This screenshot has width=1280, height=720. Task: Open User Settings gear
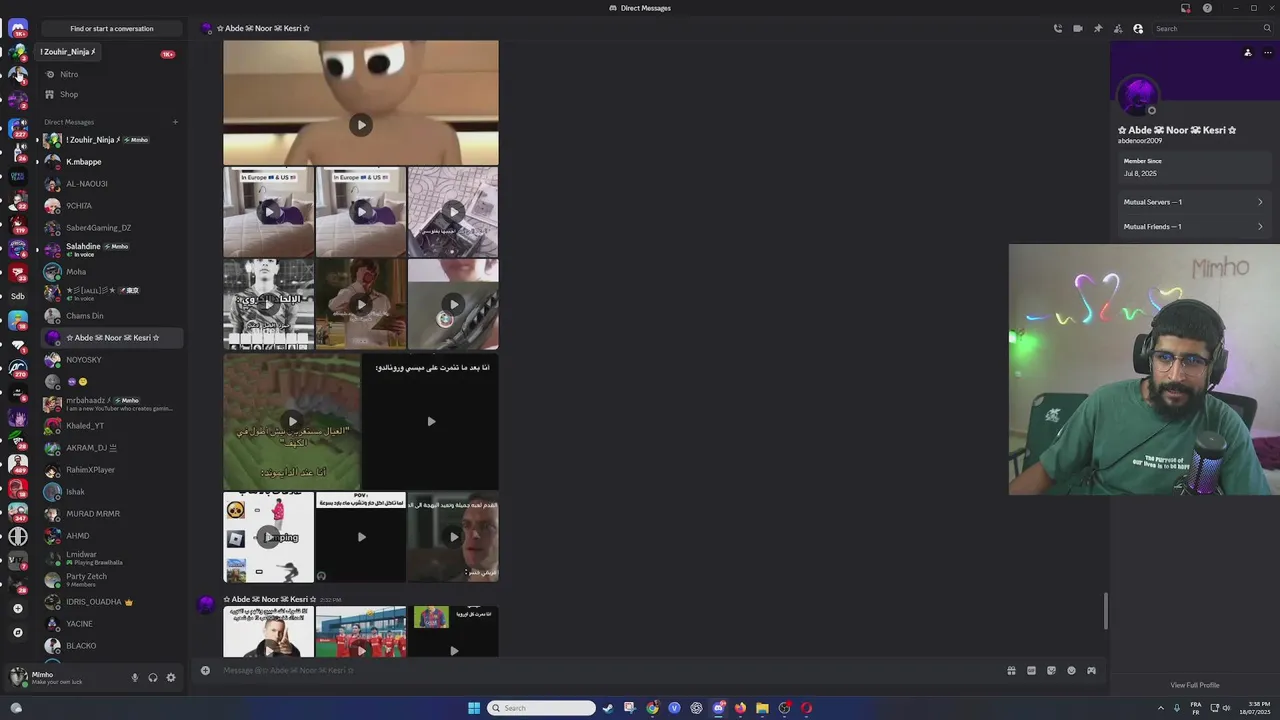coord(171,678)
